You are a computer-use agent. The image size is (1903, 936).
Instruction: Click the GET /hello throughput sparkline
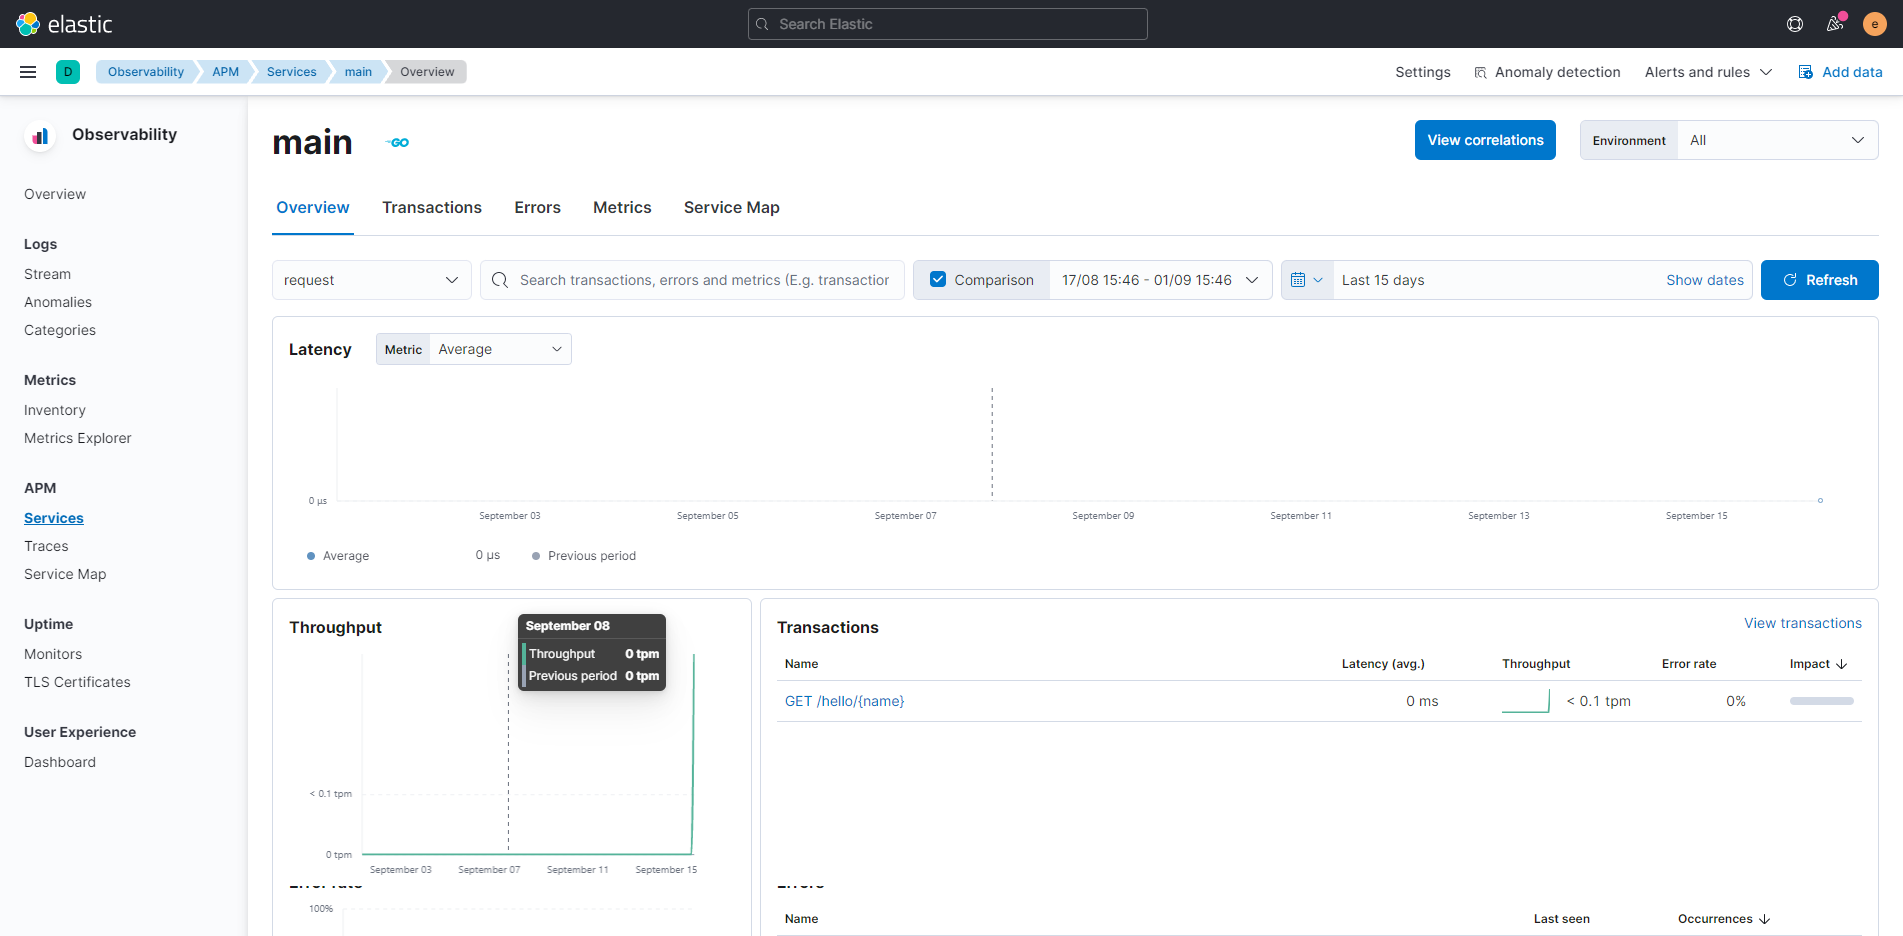(1526, 701)
